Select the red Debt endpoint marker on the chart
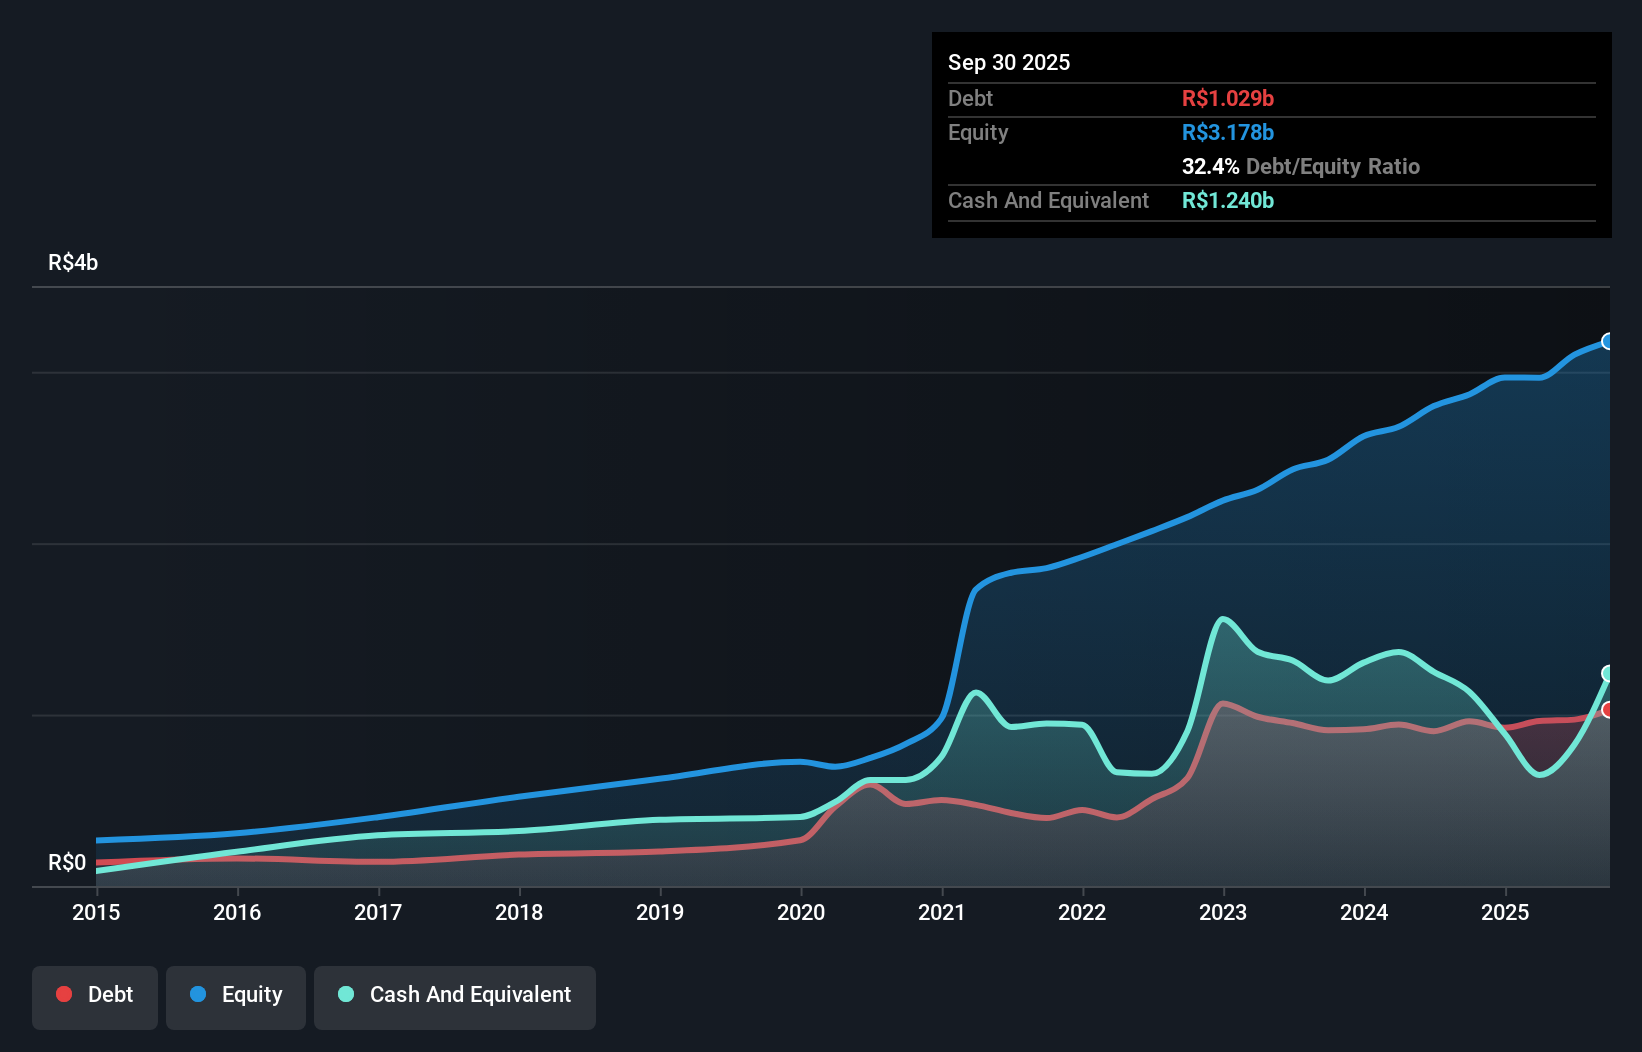 pos(1607,709)
